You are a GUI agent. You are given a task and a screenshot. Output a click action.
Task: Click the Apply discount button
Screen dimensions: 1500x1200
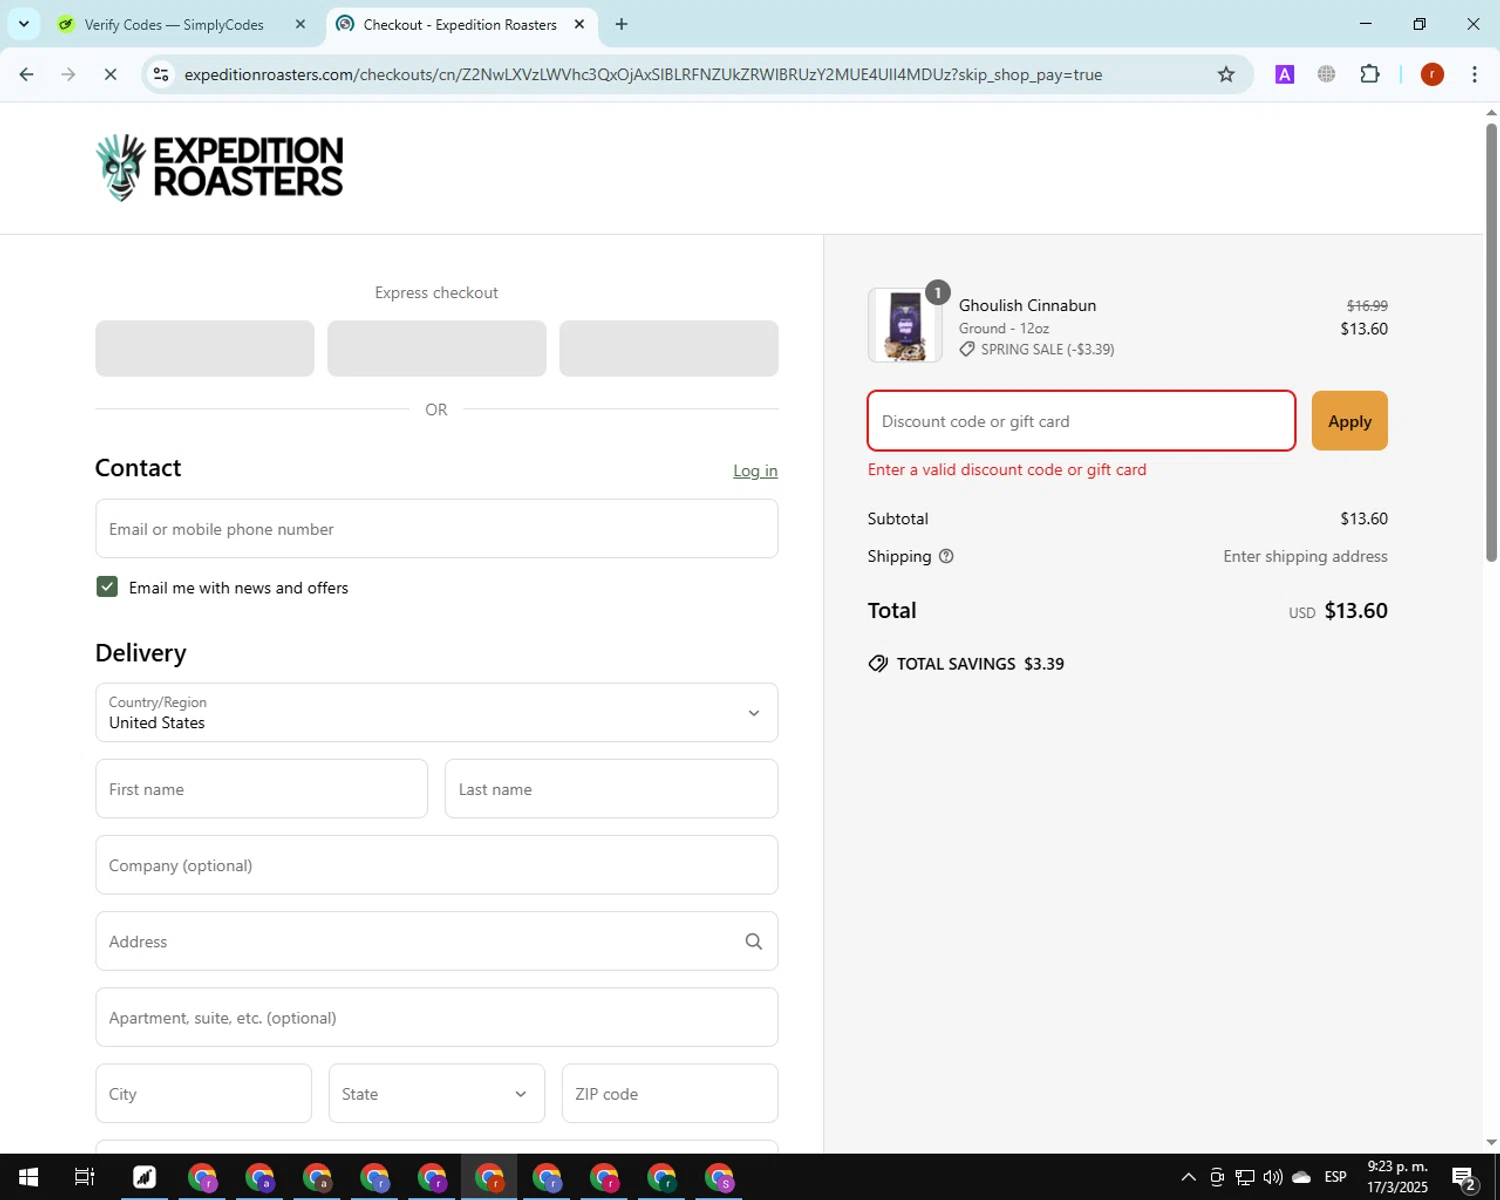click(x=1349, y=421)
